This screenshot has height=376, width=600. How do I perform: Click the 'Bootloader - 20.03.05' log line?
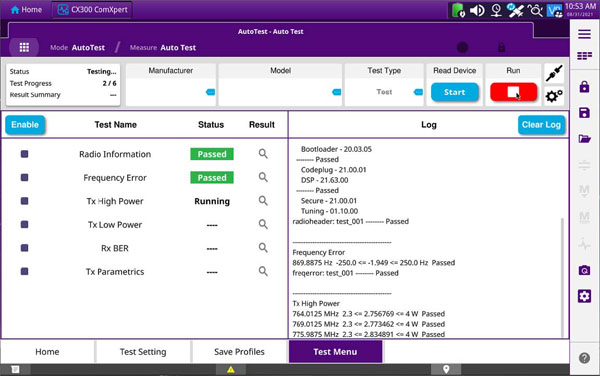[x=336, y=149]
